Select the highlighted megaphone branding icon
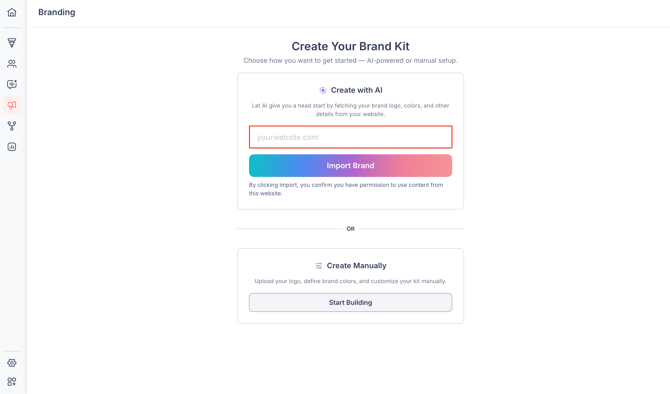This screenshot has height=394, width=670. coord(12,105)
